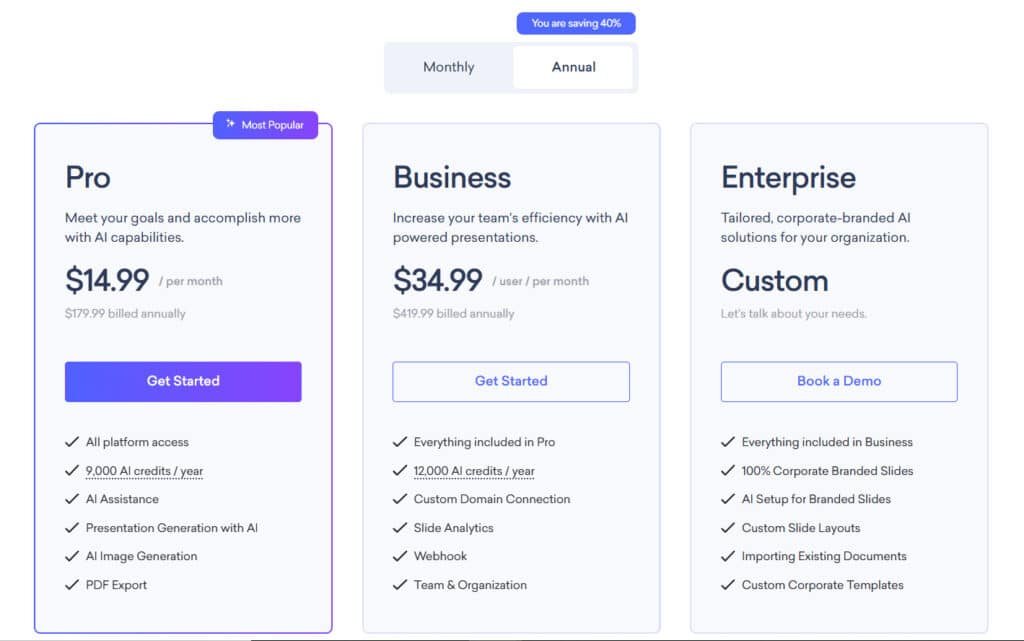This screenshot has height=641, width=1024.
Task: Click the checkmark beside "PDF Export"
Action: click(x=72, y=584)
